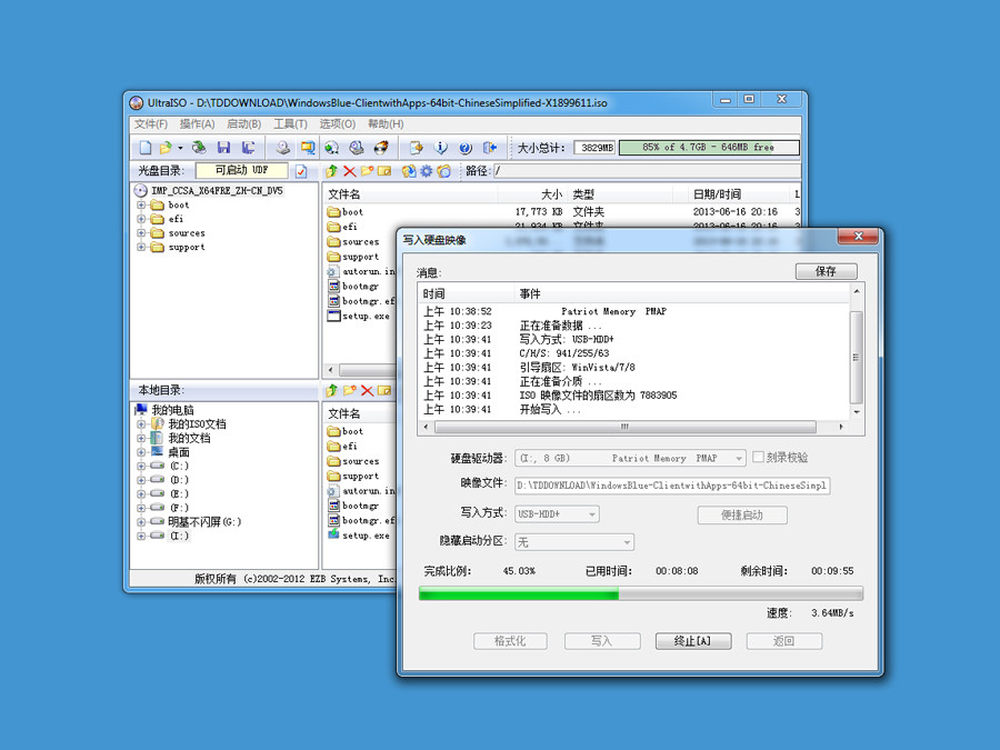This screenshot has height=750, width=1000.
Task: Click the blue floppy Save icon
Action: point(223,148)
